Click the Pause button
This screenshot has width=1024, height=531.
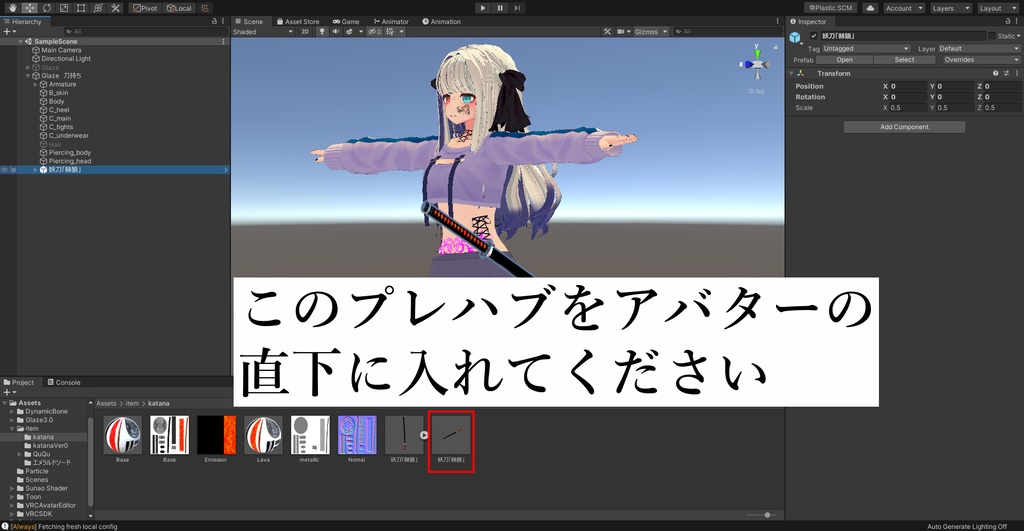500,8
